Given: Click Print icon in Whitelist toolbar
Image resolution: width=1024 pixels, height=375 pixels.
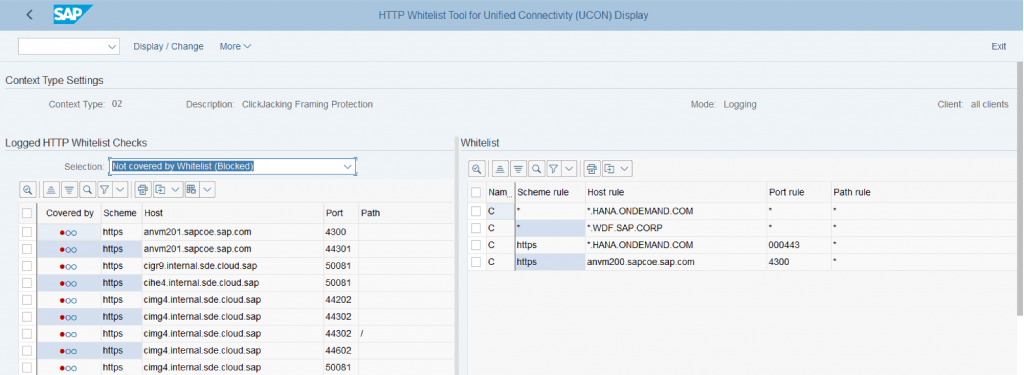Looking at the screenshot, I should tap(592, 169).
